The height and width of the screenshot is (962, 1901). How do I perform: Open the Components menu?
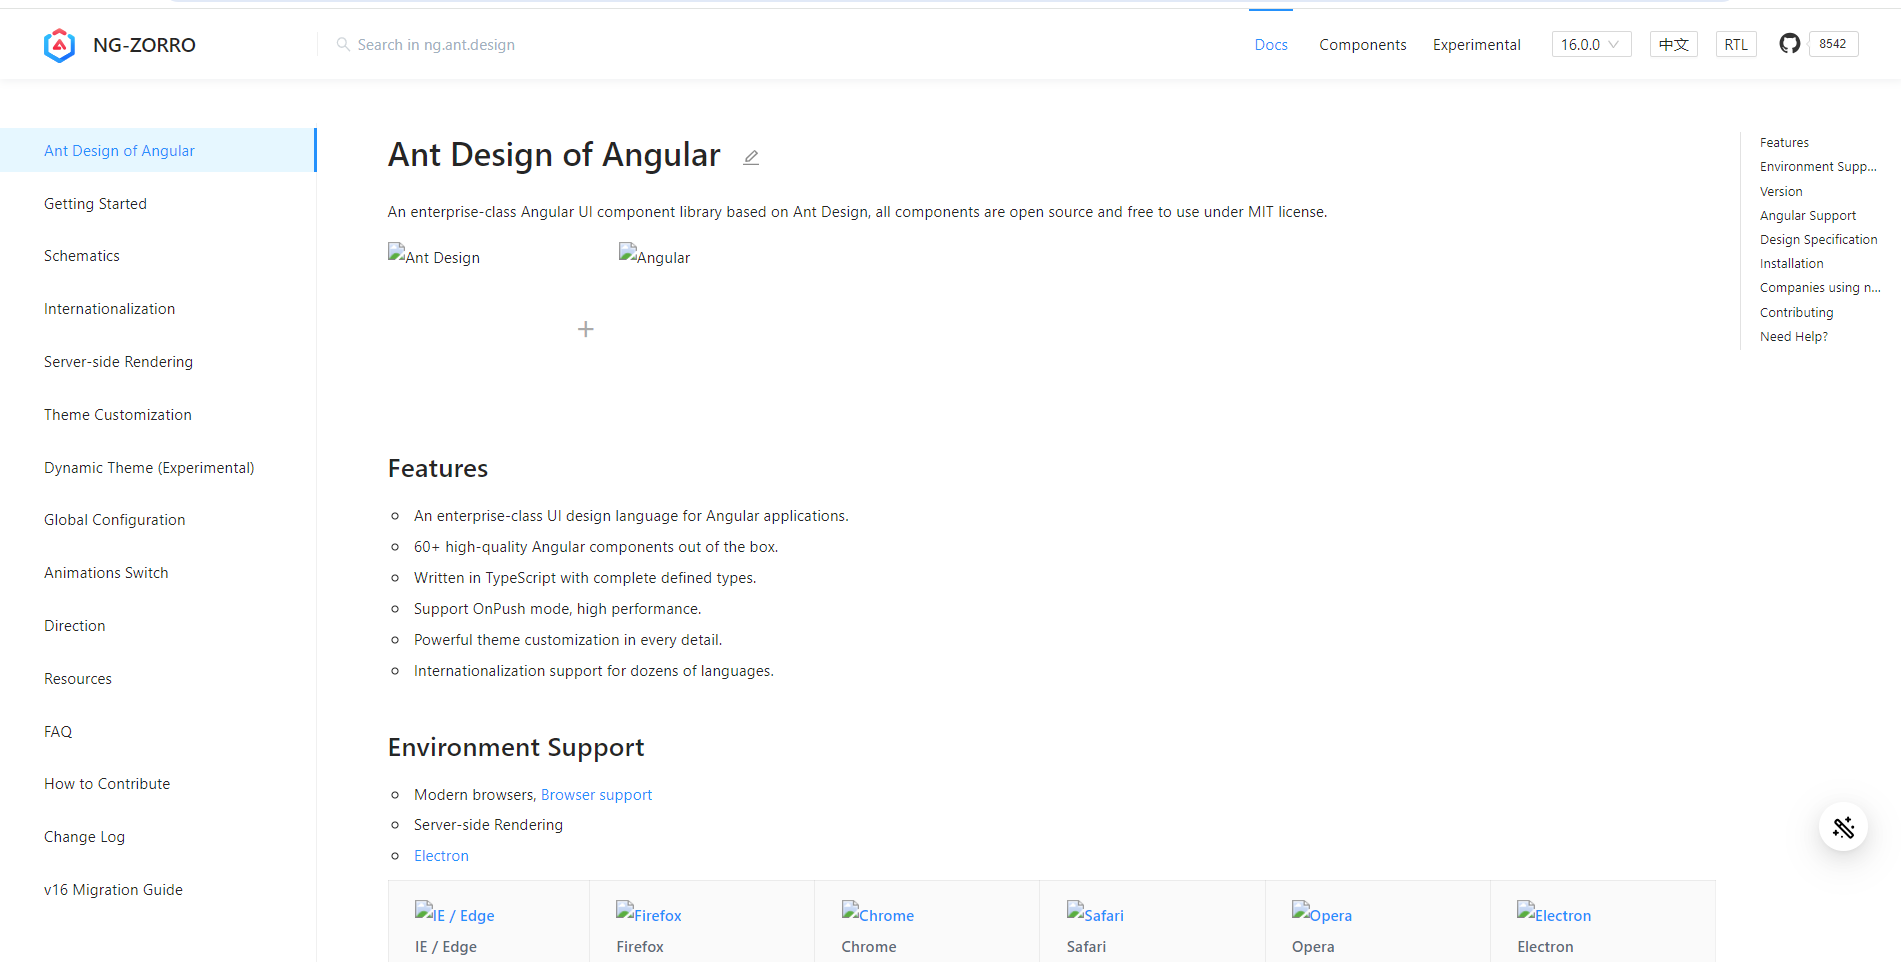point(1362,45)
